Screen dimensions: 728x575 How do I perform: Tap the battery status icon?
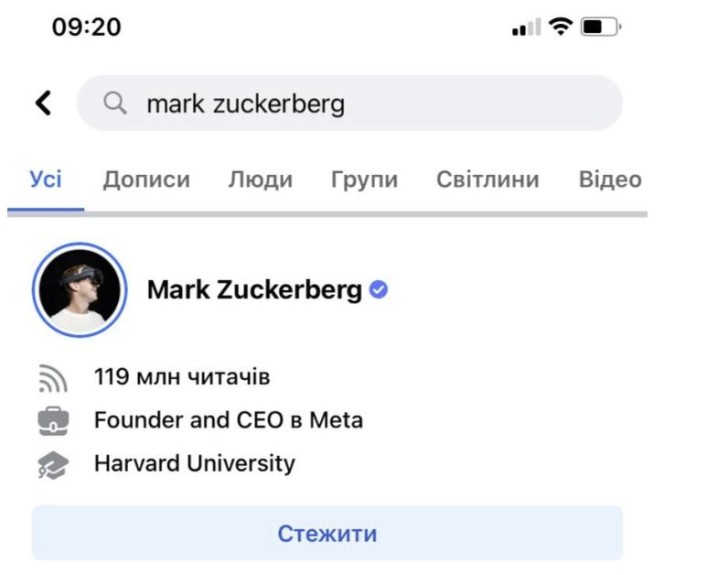point(602,29)
